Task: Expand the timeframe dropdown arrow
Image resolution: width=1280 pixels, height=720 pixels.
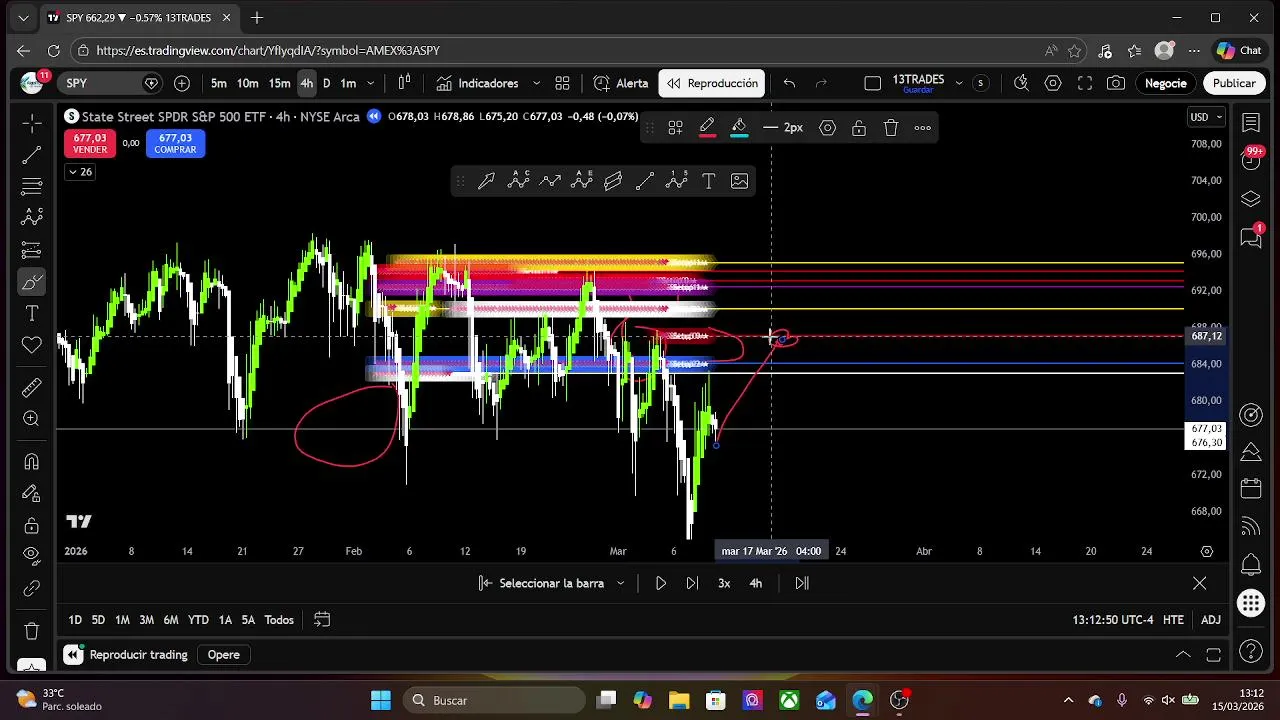Action: (x=371, y=83)
